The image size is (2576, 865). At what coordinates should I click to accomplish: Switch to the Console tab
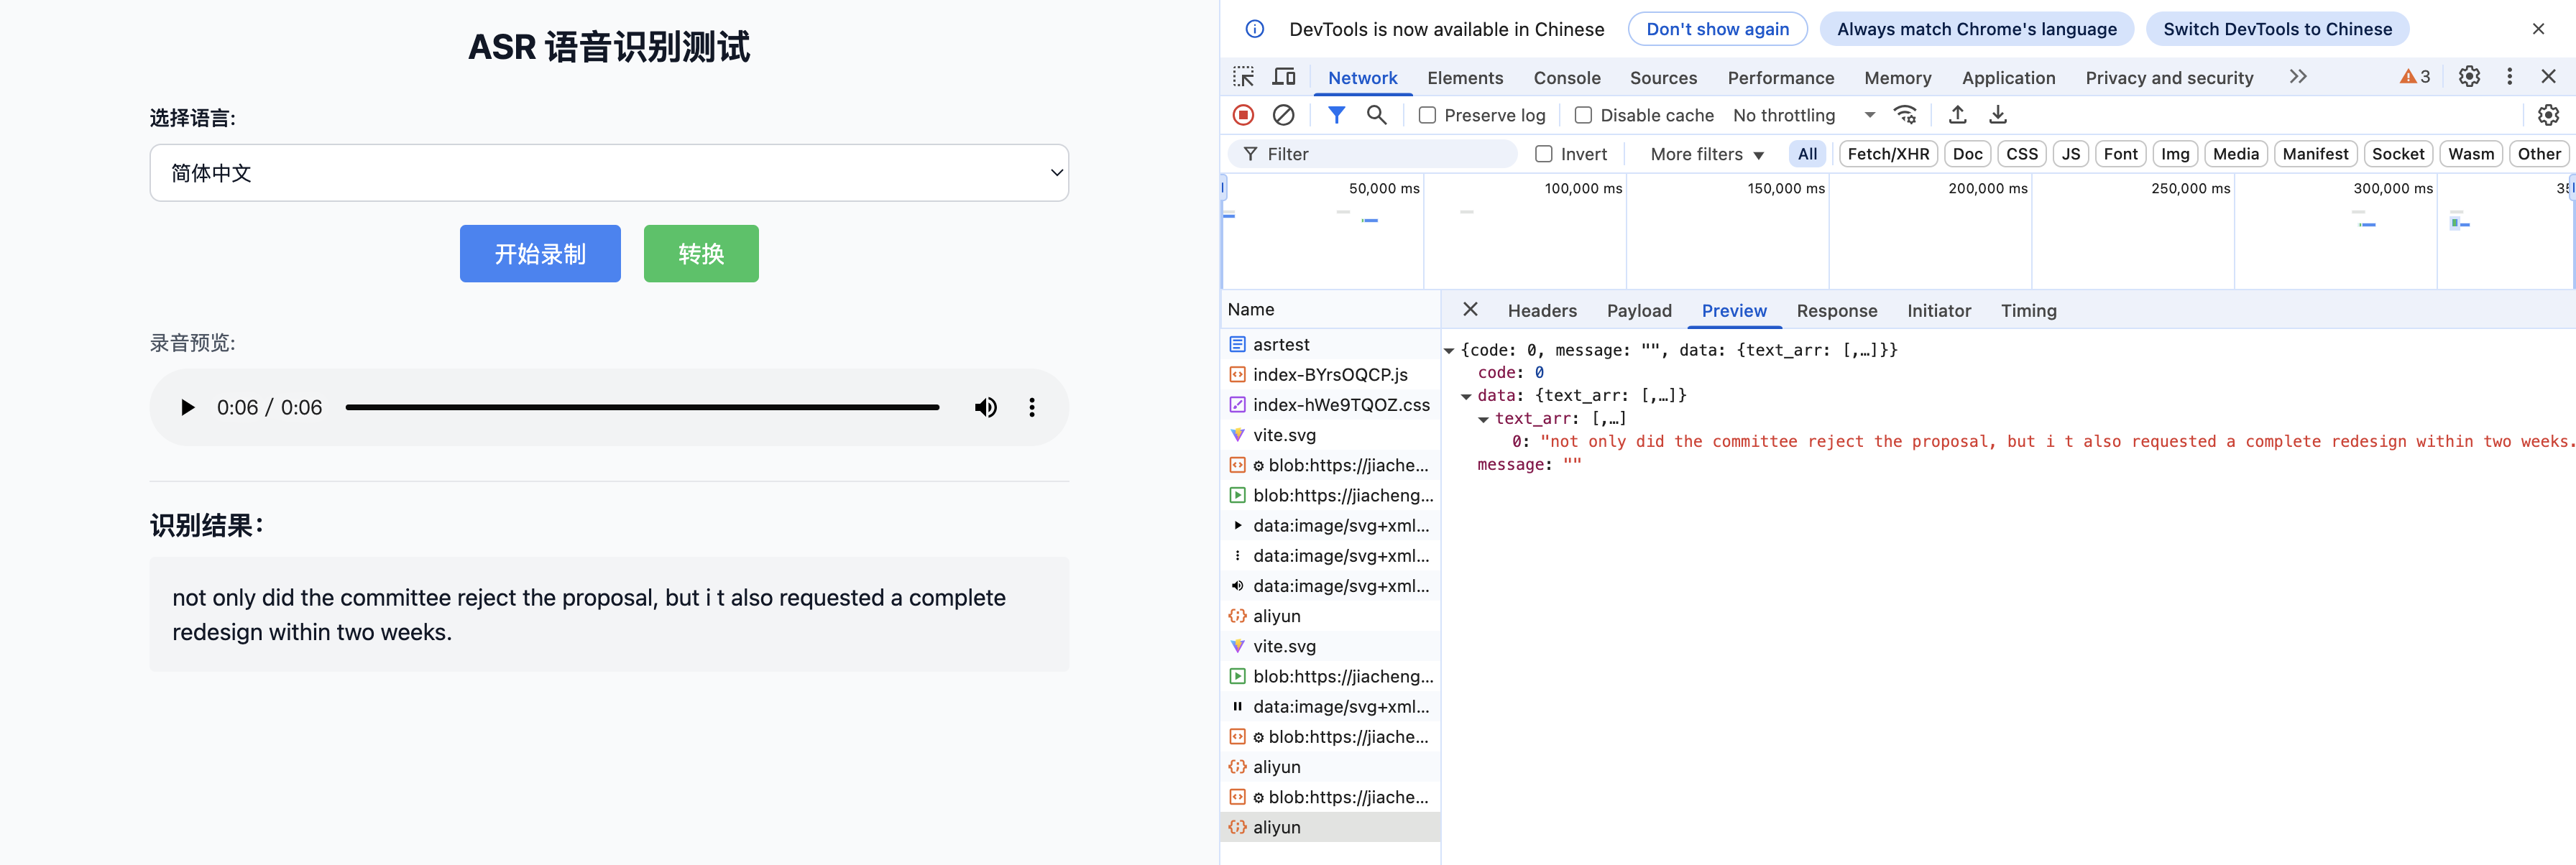[x=1566, y=78]
